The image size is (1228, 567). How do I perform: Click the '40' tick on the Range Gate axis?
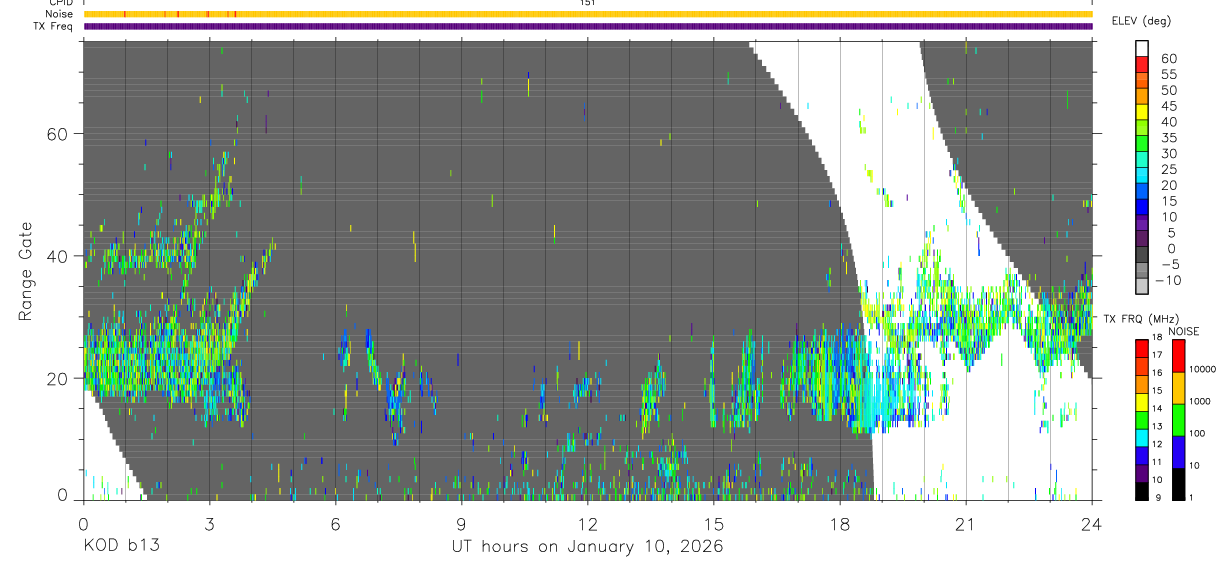(59, 256)
